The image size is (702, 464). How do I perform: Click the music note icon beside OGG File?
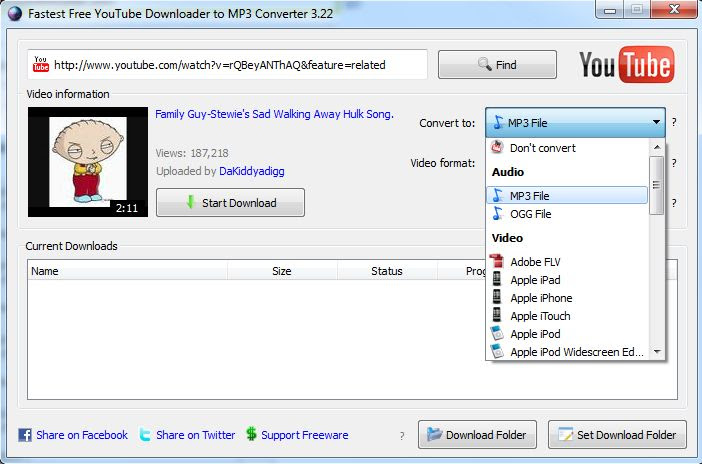pos(497,213)
